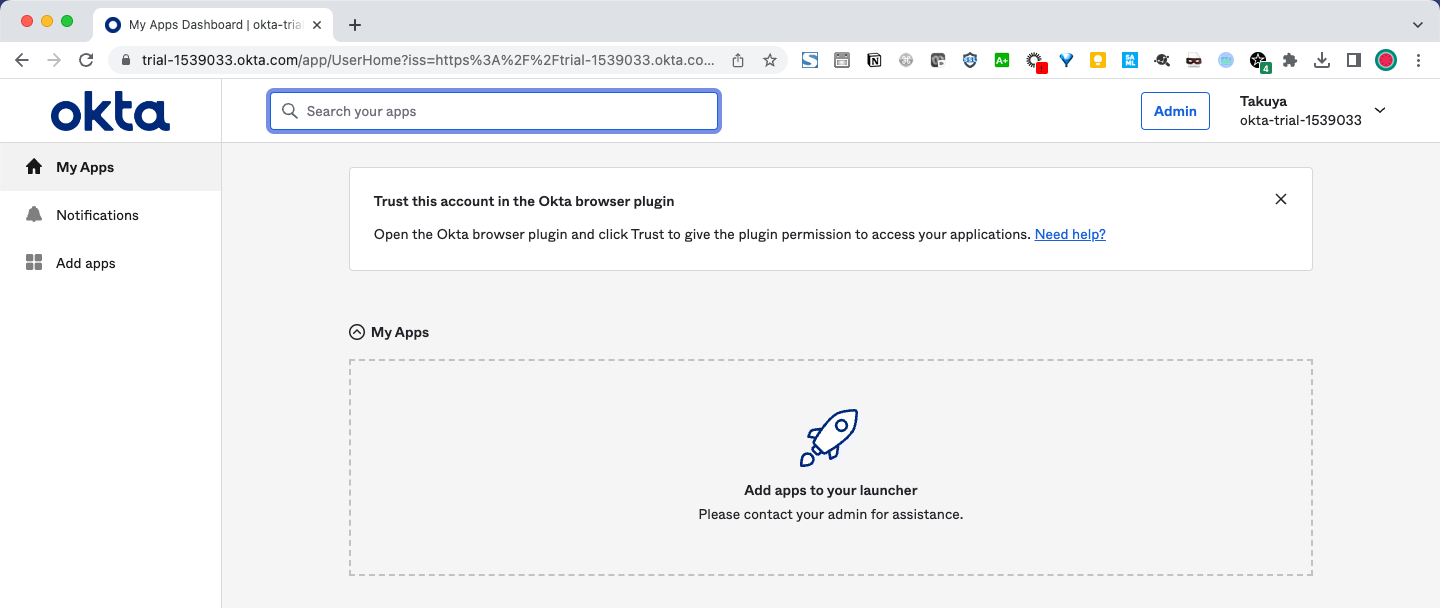Focus the Search your apps field

click(x=494, y=111)
